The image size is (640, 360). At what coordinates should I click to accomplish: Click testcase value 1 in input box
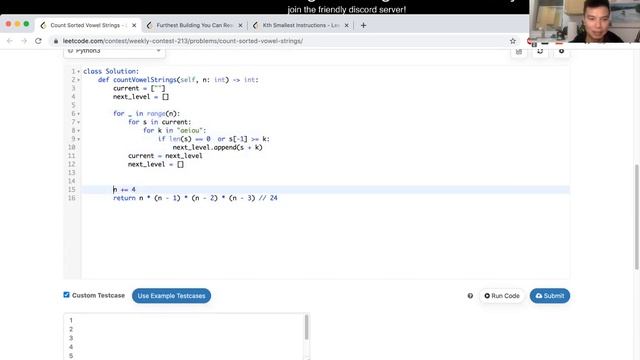pos(71,320)
